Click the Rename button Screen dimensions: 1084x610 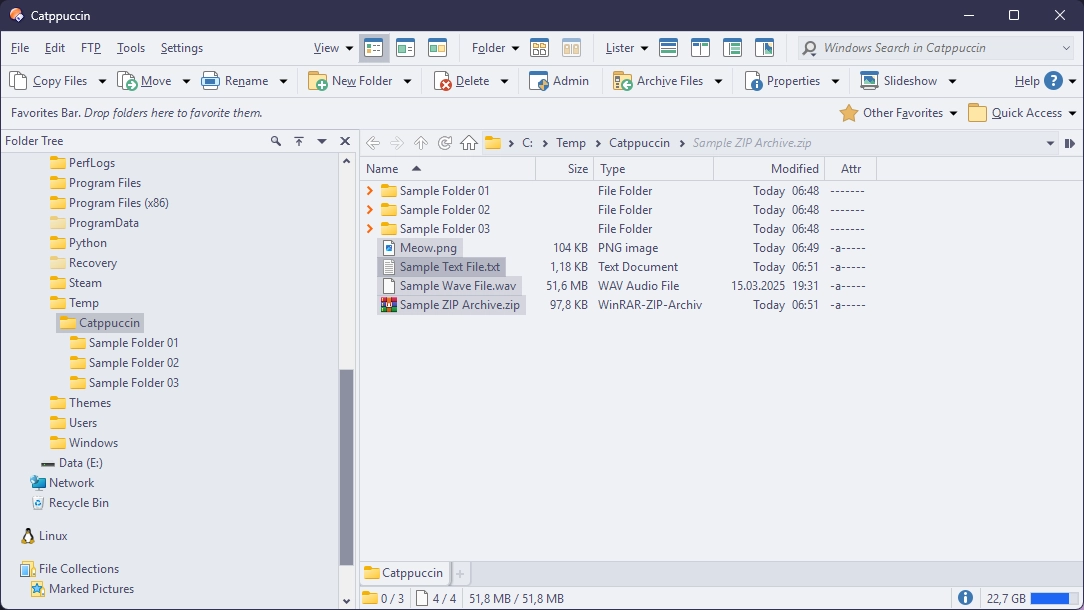click(235, 81)
